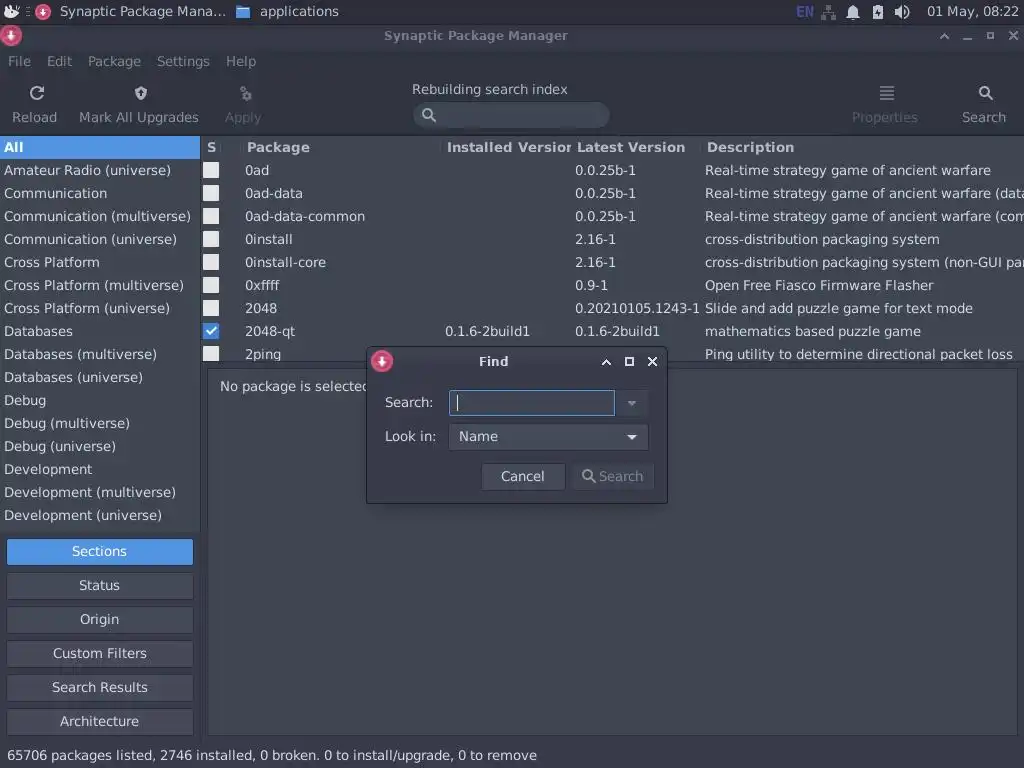The image size is (1024, 768).
Task: Open the Properties toolbar icon
Action: (x=886, y=93)
